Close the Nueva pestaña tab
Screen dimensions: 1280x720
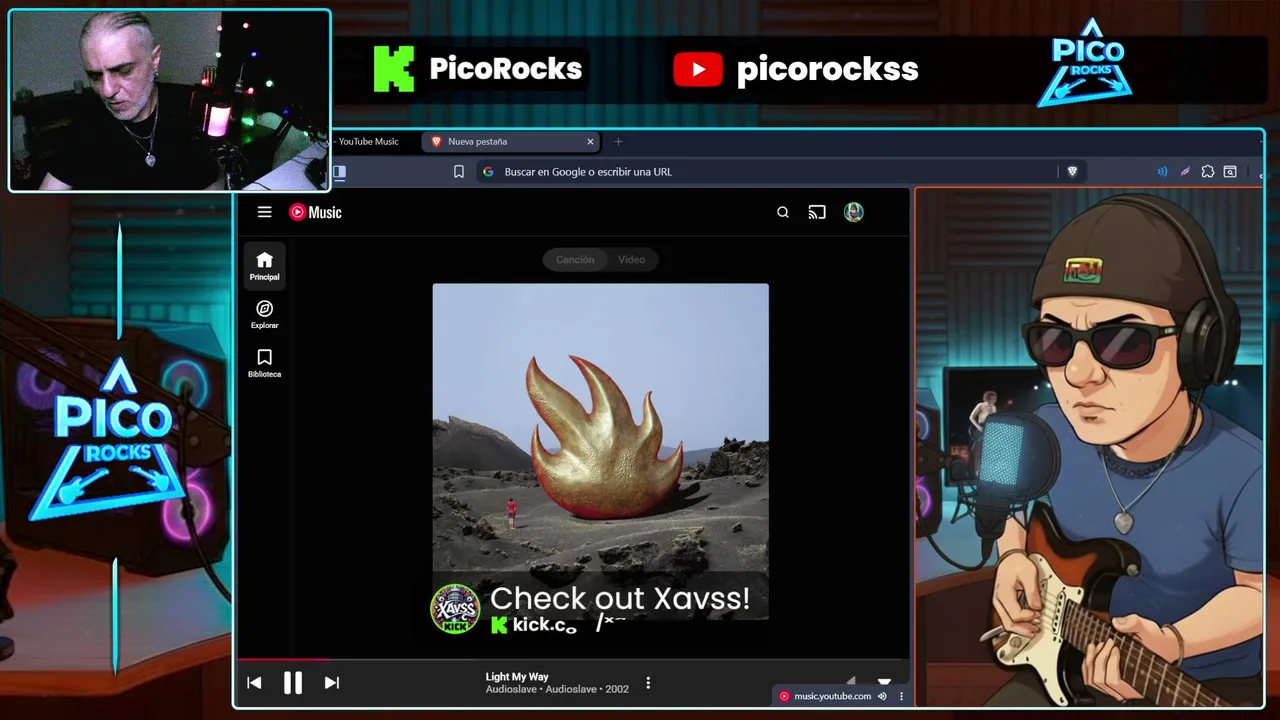[x=590, y=142]
